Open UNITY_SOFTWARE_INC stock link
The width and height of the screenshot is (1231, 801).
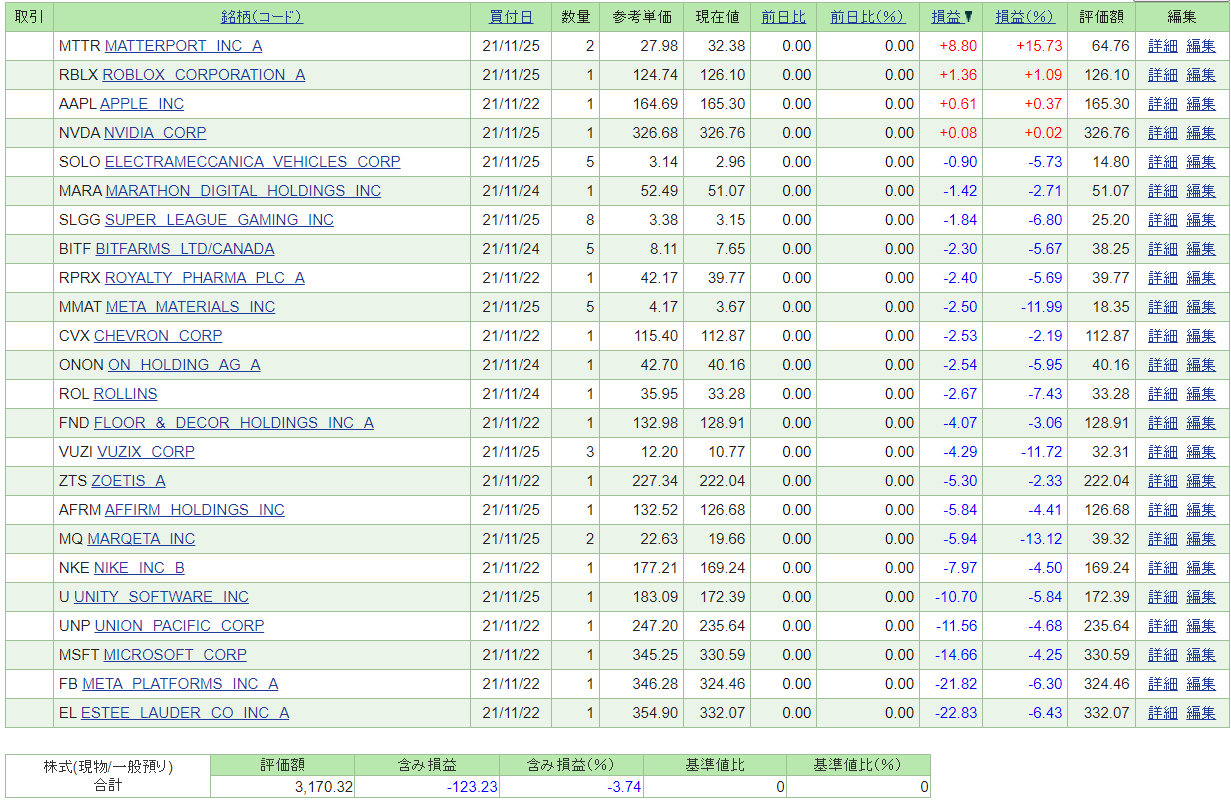coord(161,597)
